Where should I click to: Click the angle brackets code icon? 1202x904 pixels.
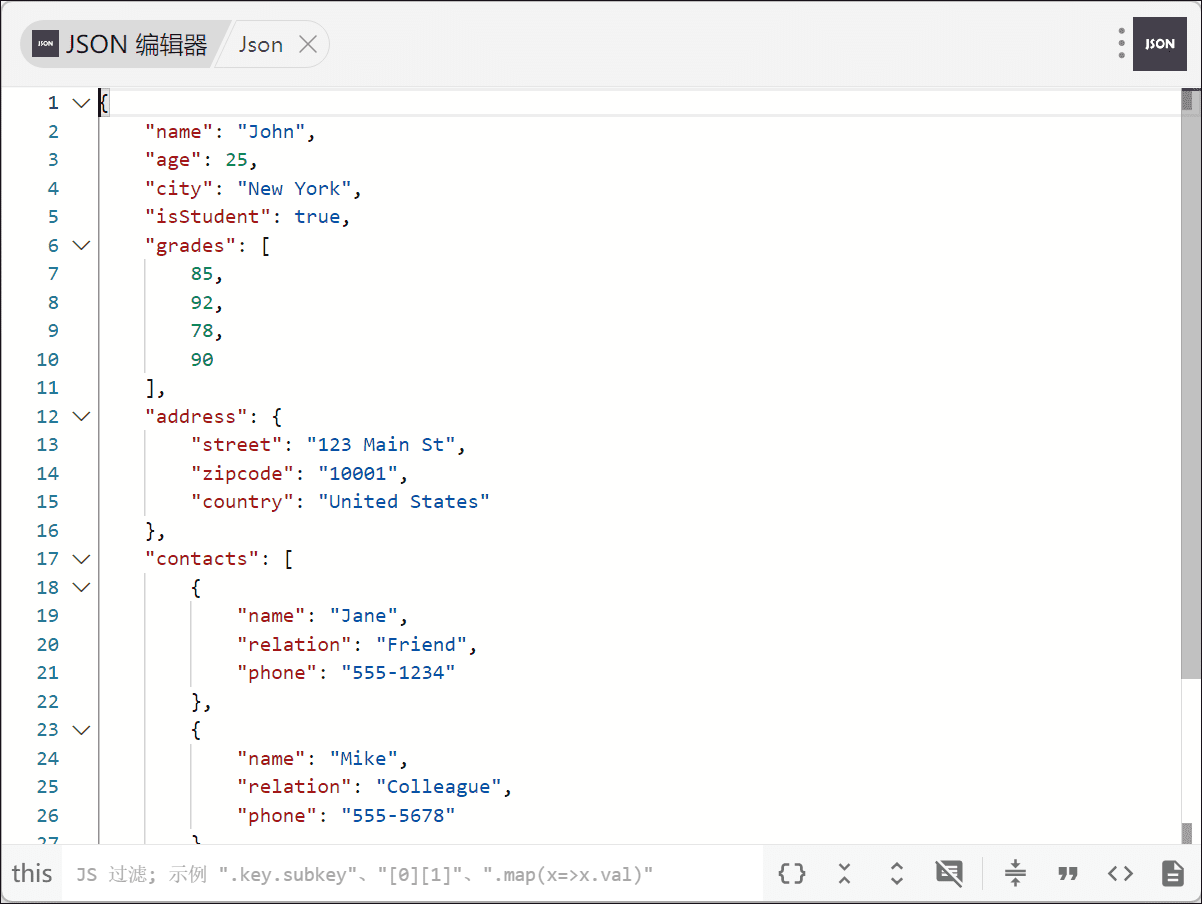[x=1120, y=873]
